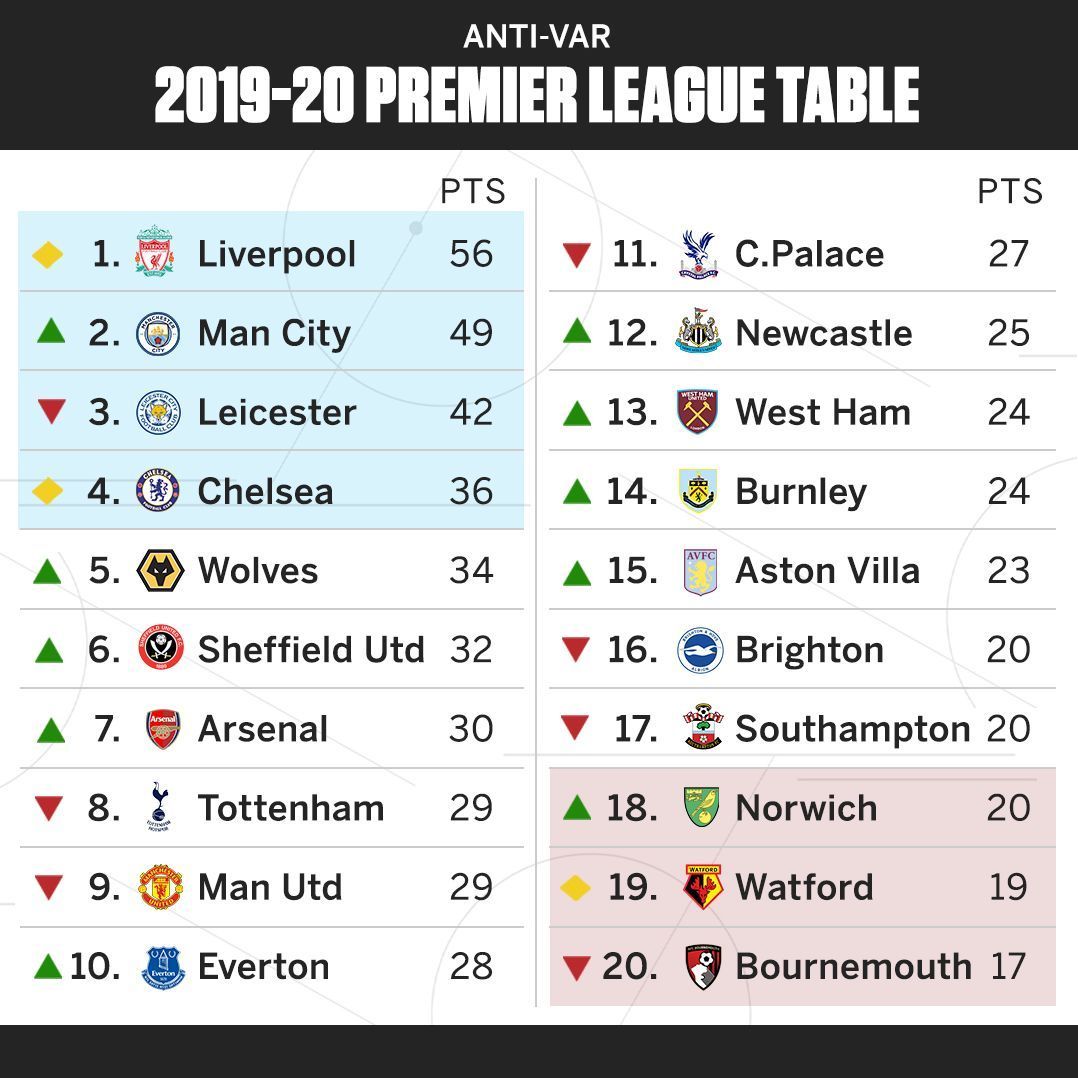Click the yellow diamond beside Watford

click(576, 887)
